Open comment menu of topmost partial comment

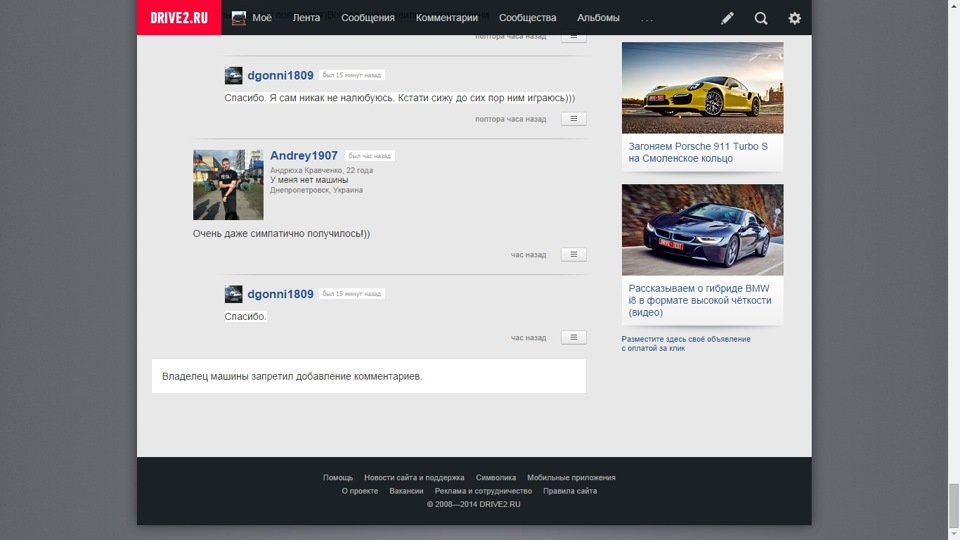574,38
